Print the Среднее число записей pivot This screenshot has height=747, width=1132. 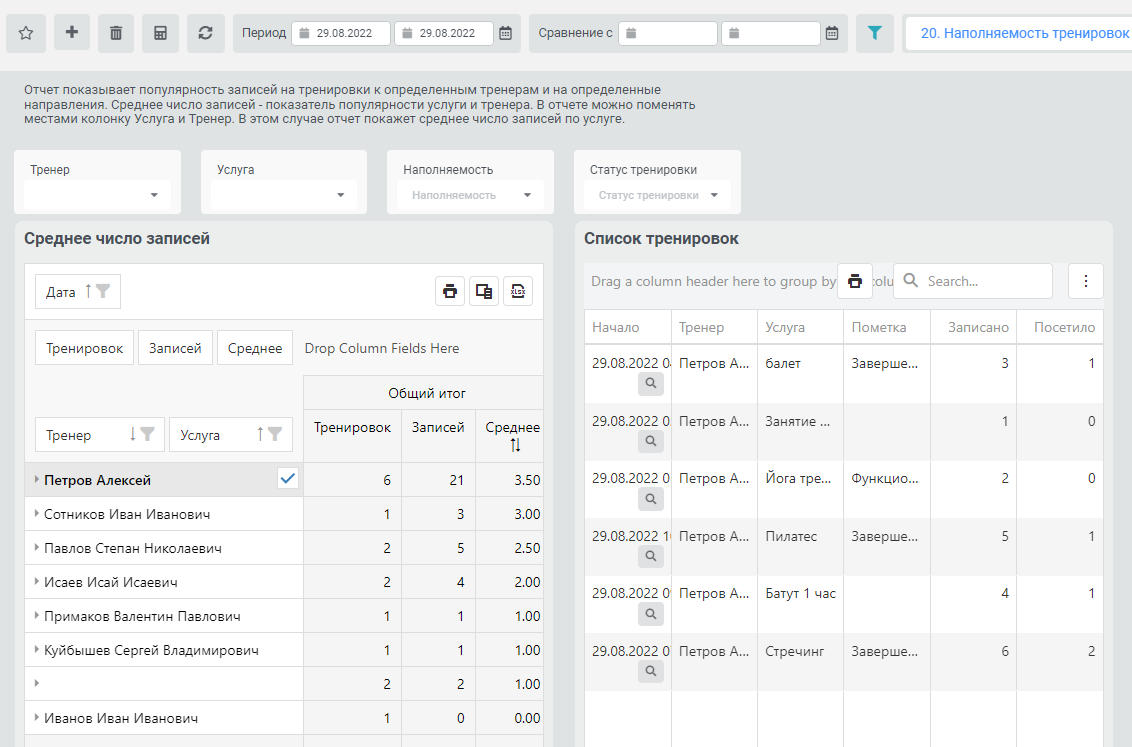[450, 292]
